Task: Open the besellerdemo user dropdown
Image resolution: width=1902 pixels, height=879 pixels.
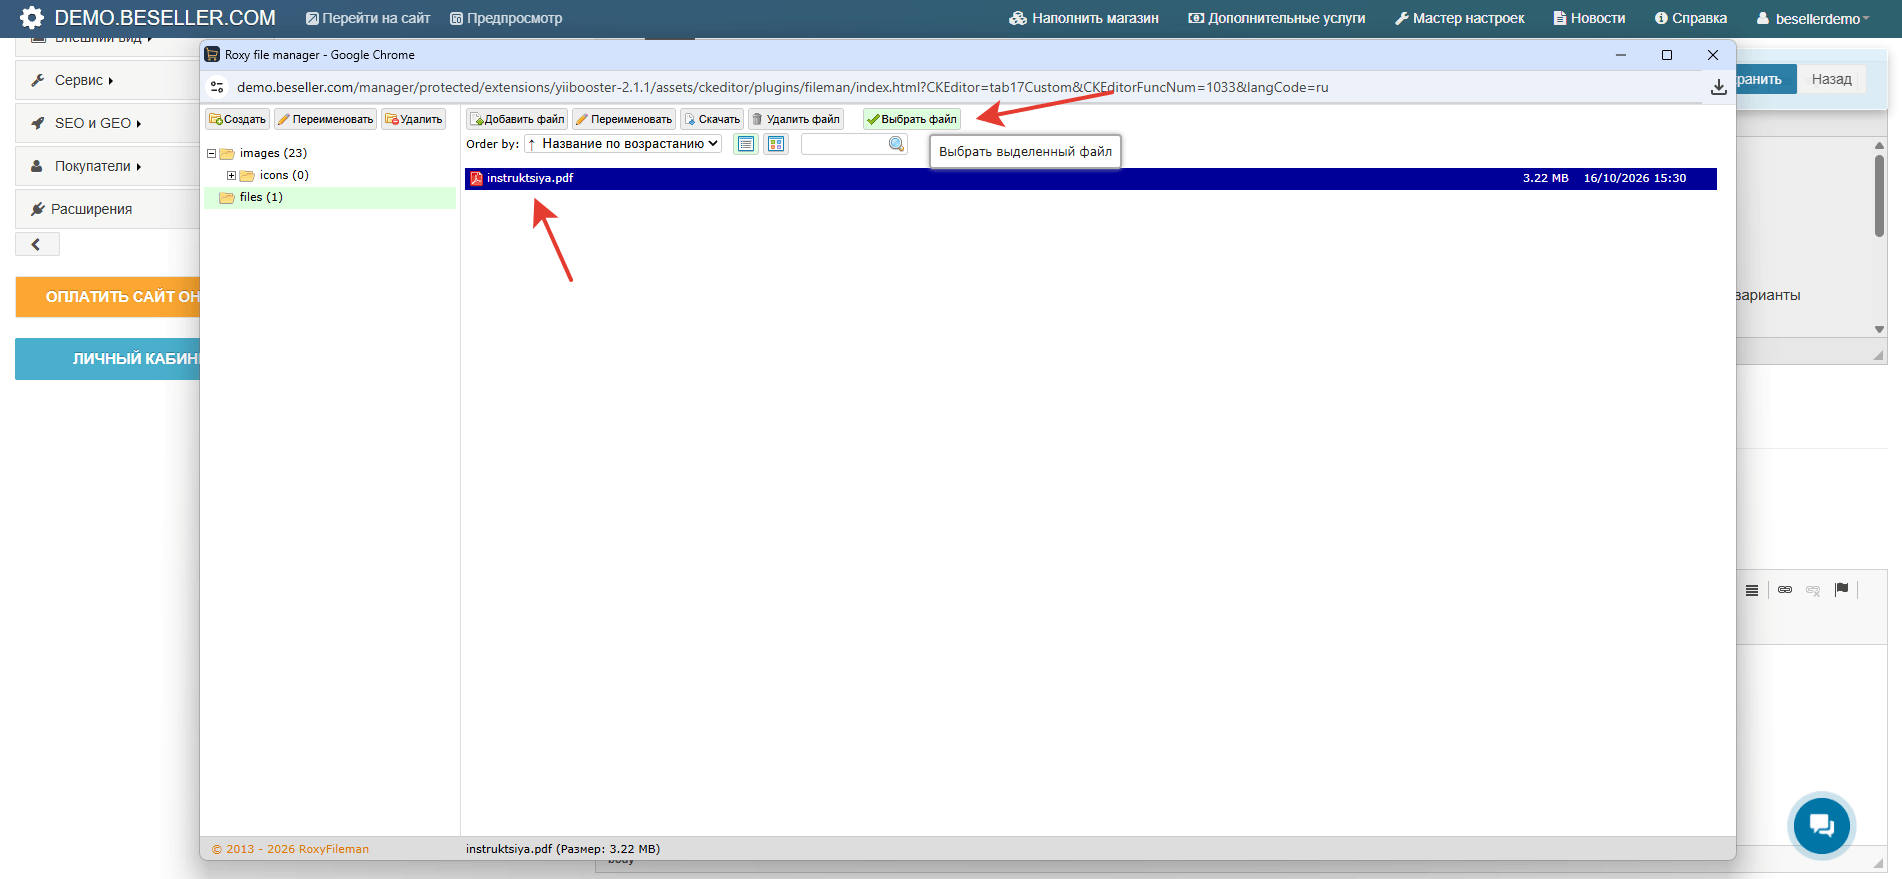Action: (1813, 18)
